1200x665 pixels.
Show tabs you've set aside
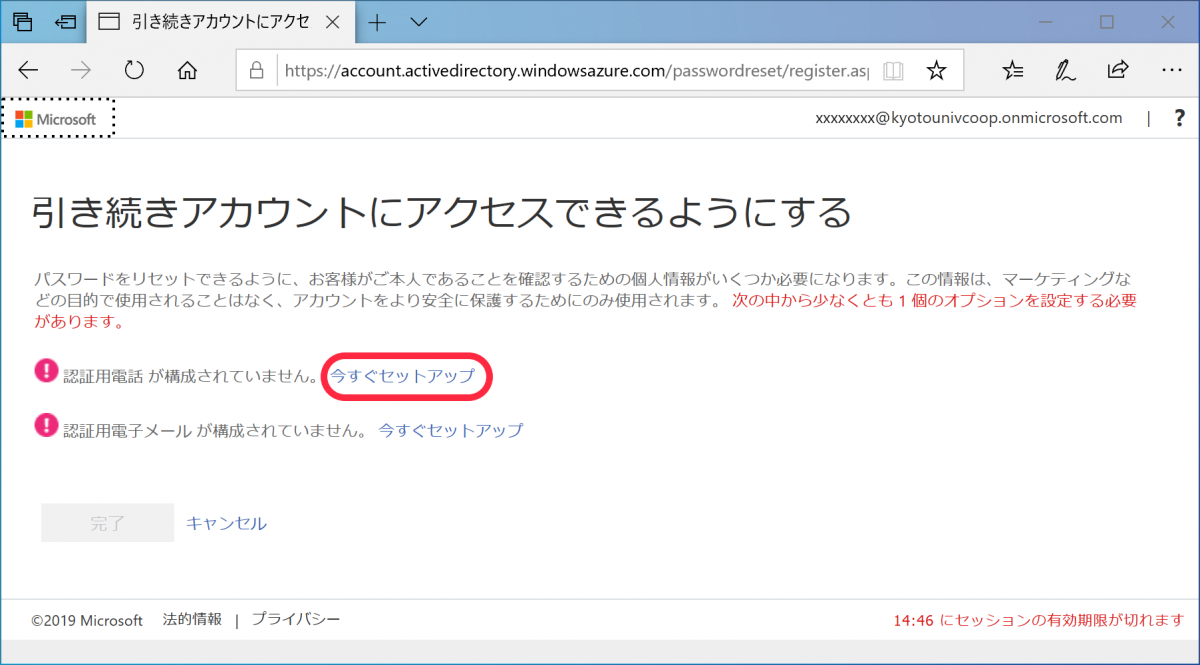[x=22, y=21]
